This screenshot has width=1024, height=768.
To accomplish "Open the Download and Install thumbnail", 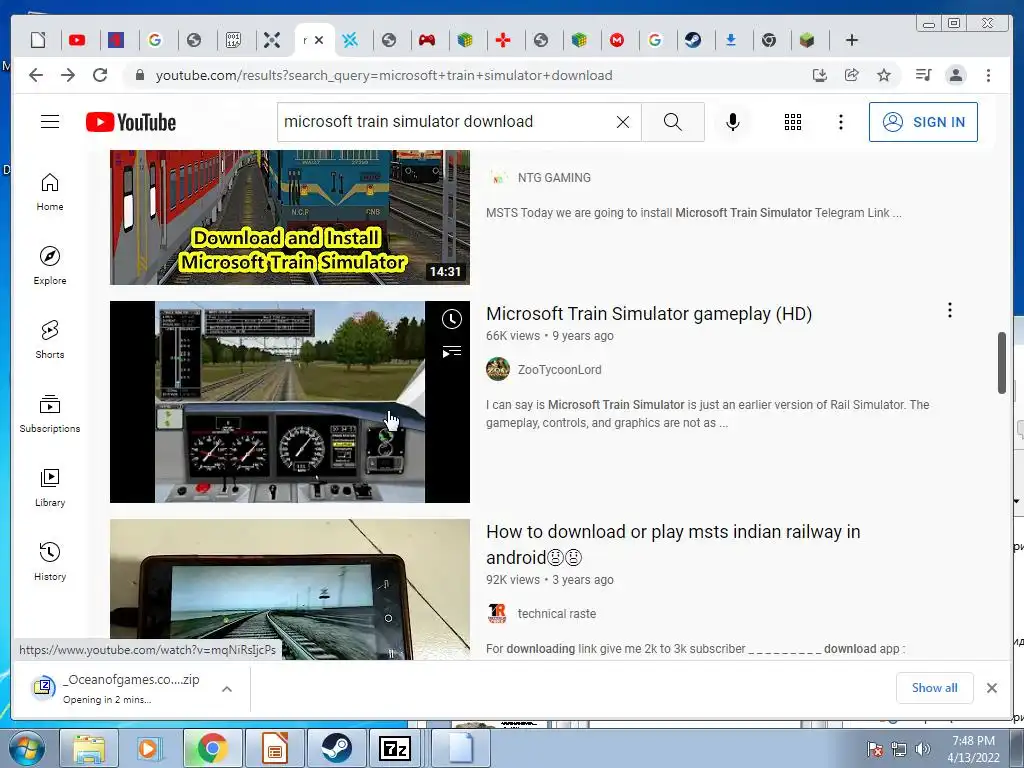I will click(x=289, y=217).
